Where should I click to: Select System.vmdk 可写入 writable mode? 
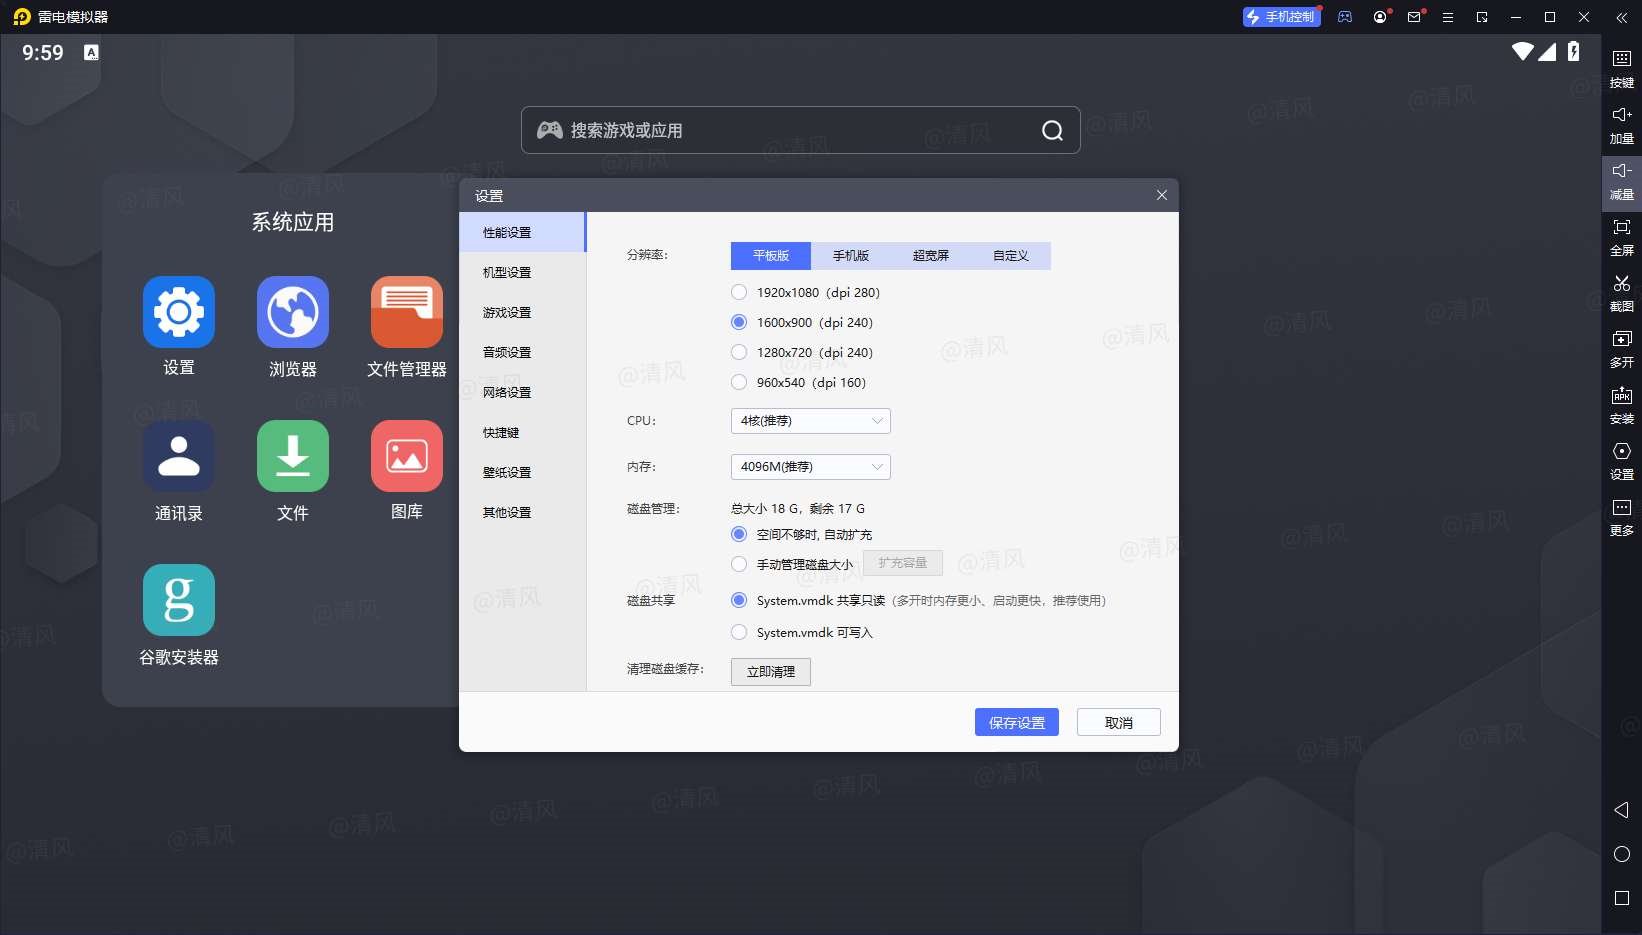point(739,632)
